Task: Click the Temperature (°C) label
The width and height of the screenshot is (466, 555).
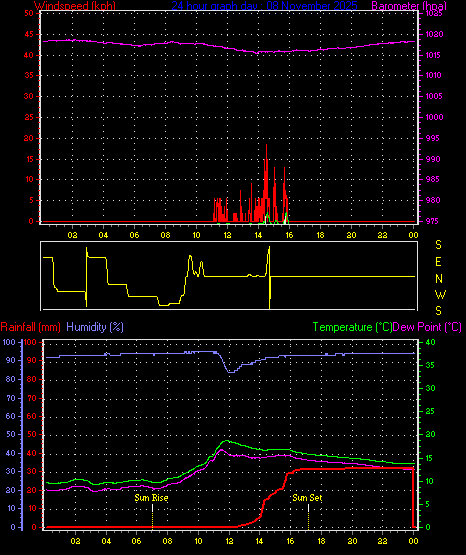Action: (352, 327)
